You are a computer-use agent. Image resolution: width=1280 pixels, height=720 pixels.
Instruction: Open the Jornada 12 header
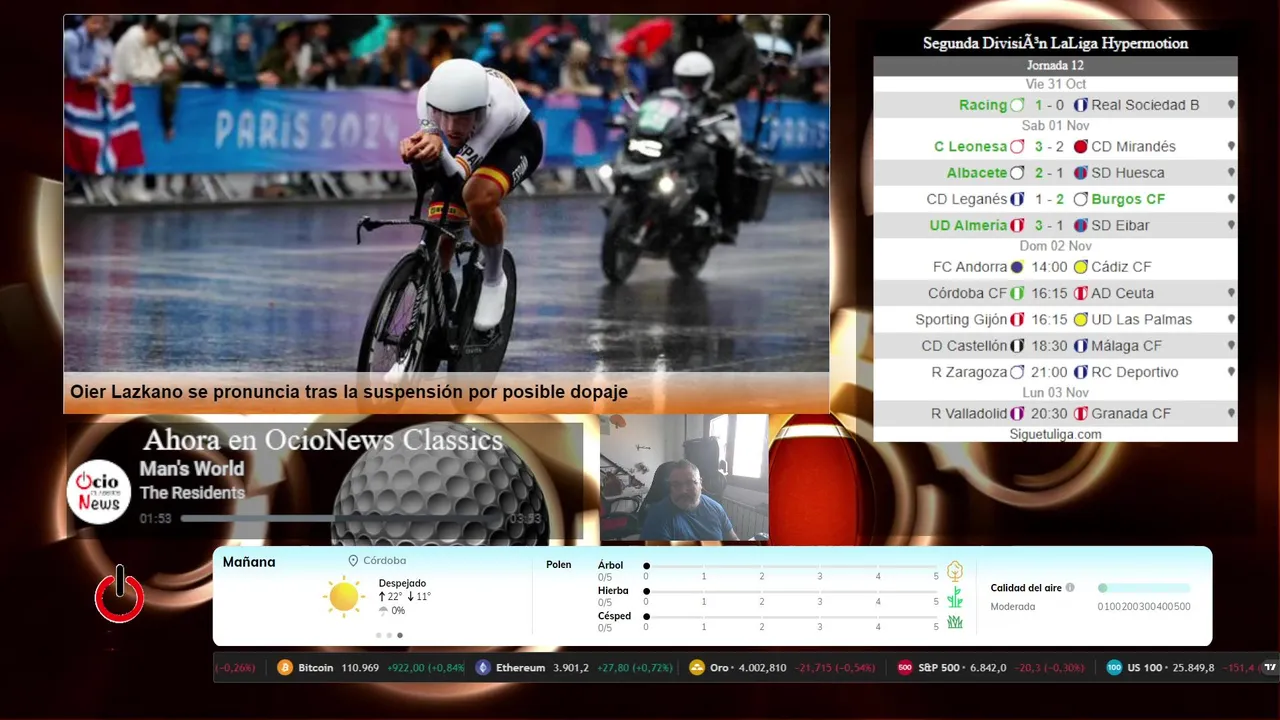(x=1055, y=66)
